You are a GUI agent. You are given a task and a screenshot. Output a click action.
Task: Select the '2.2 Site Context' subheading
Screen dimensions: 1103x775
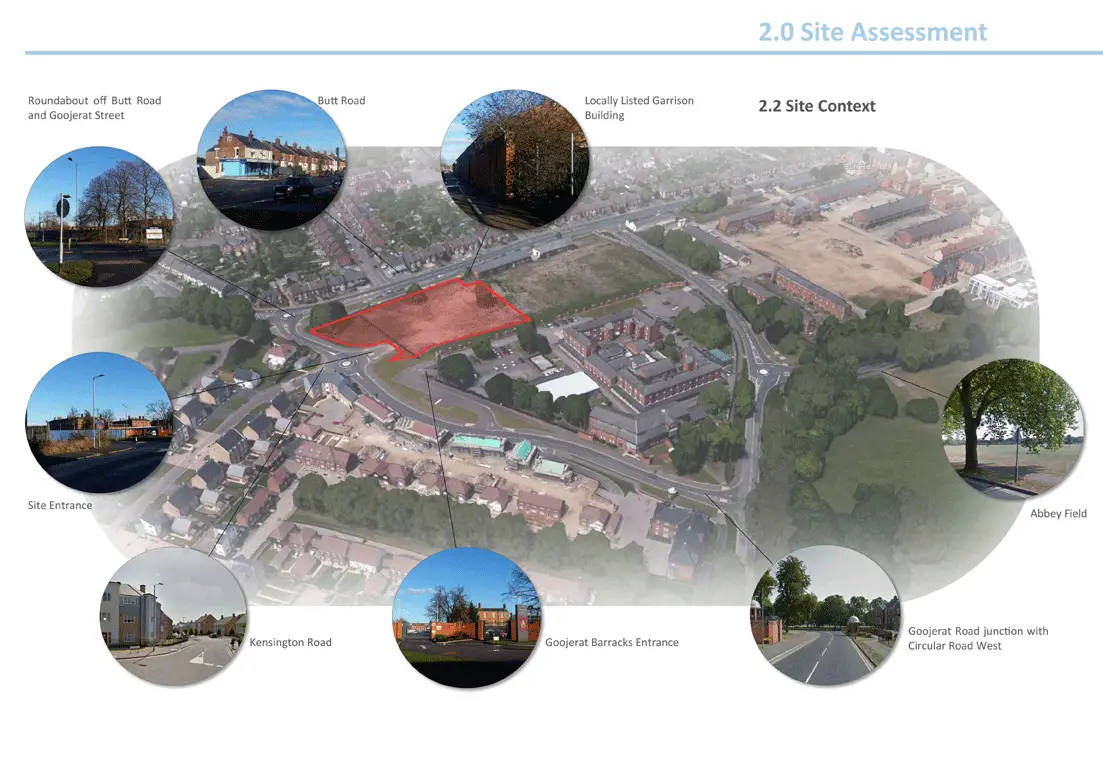click(x=817, y=106)
